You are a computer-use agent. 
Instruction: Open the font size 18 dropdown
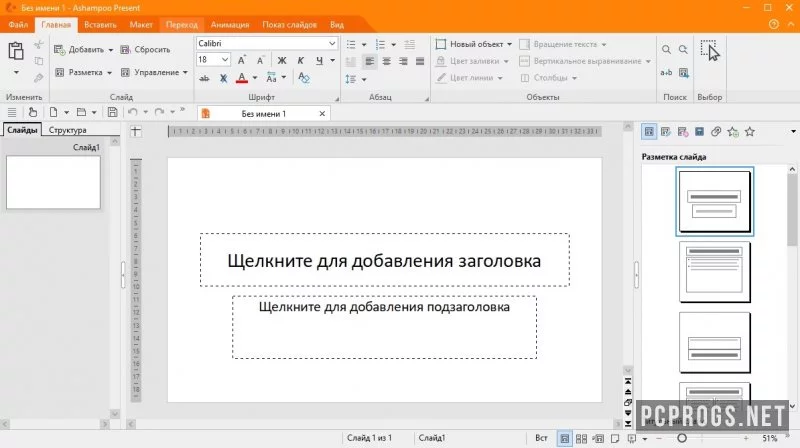(x=224, y=60)
